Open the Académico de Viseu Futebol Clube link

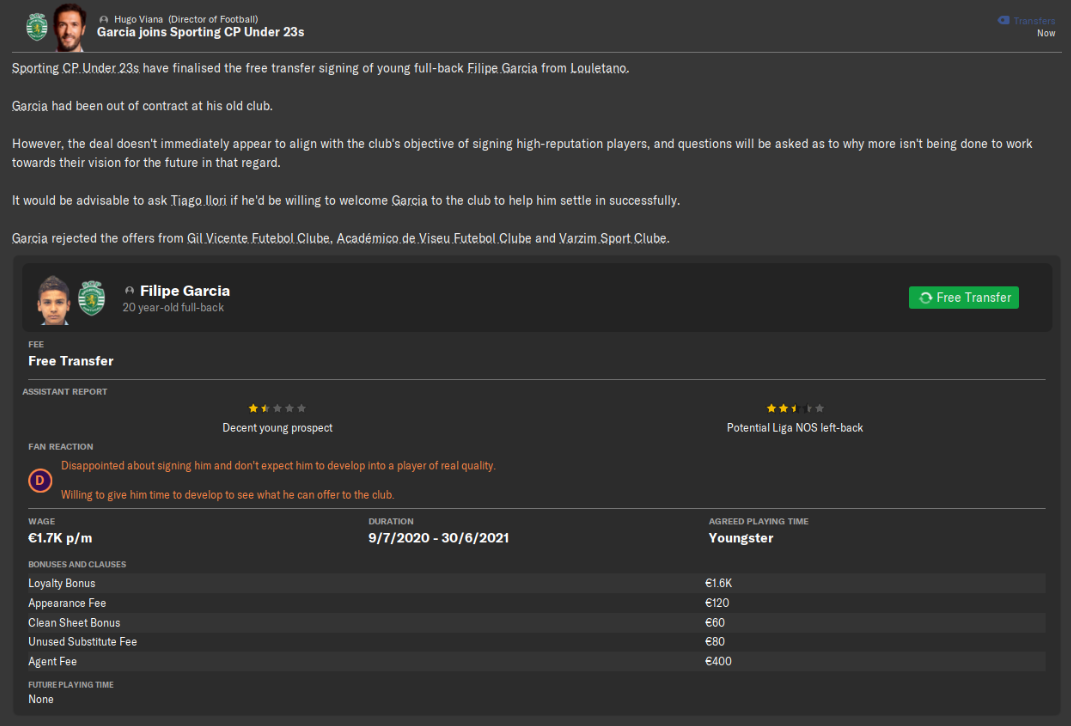(x=434, y=238)
